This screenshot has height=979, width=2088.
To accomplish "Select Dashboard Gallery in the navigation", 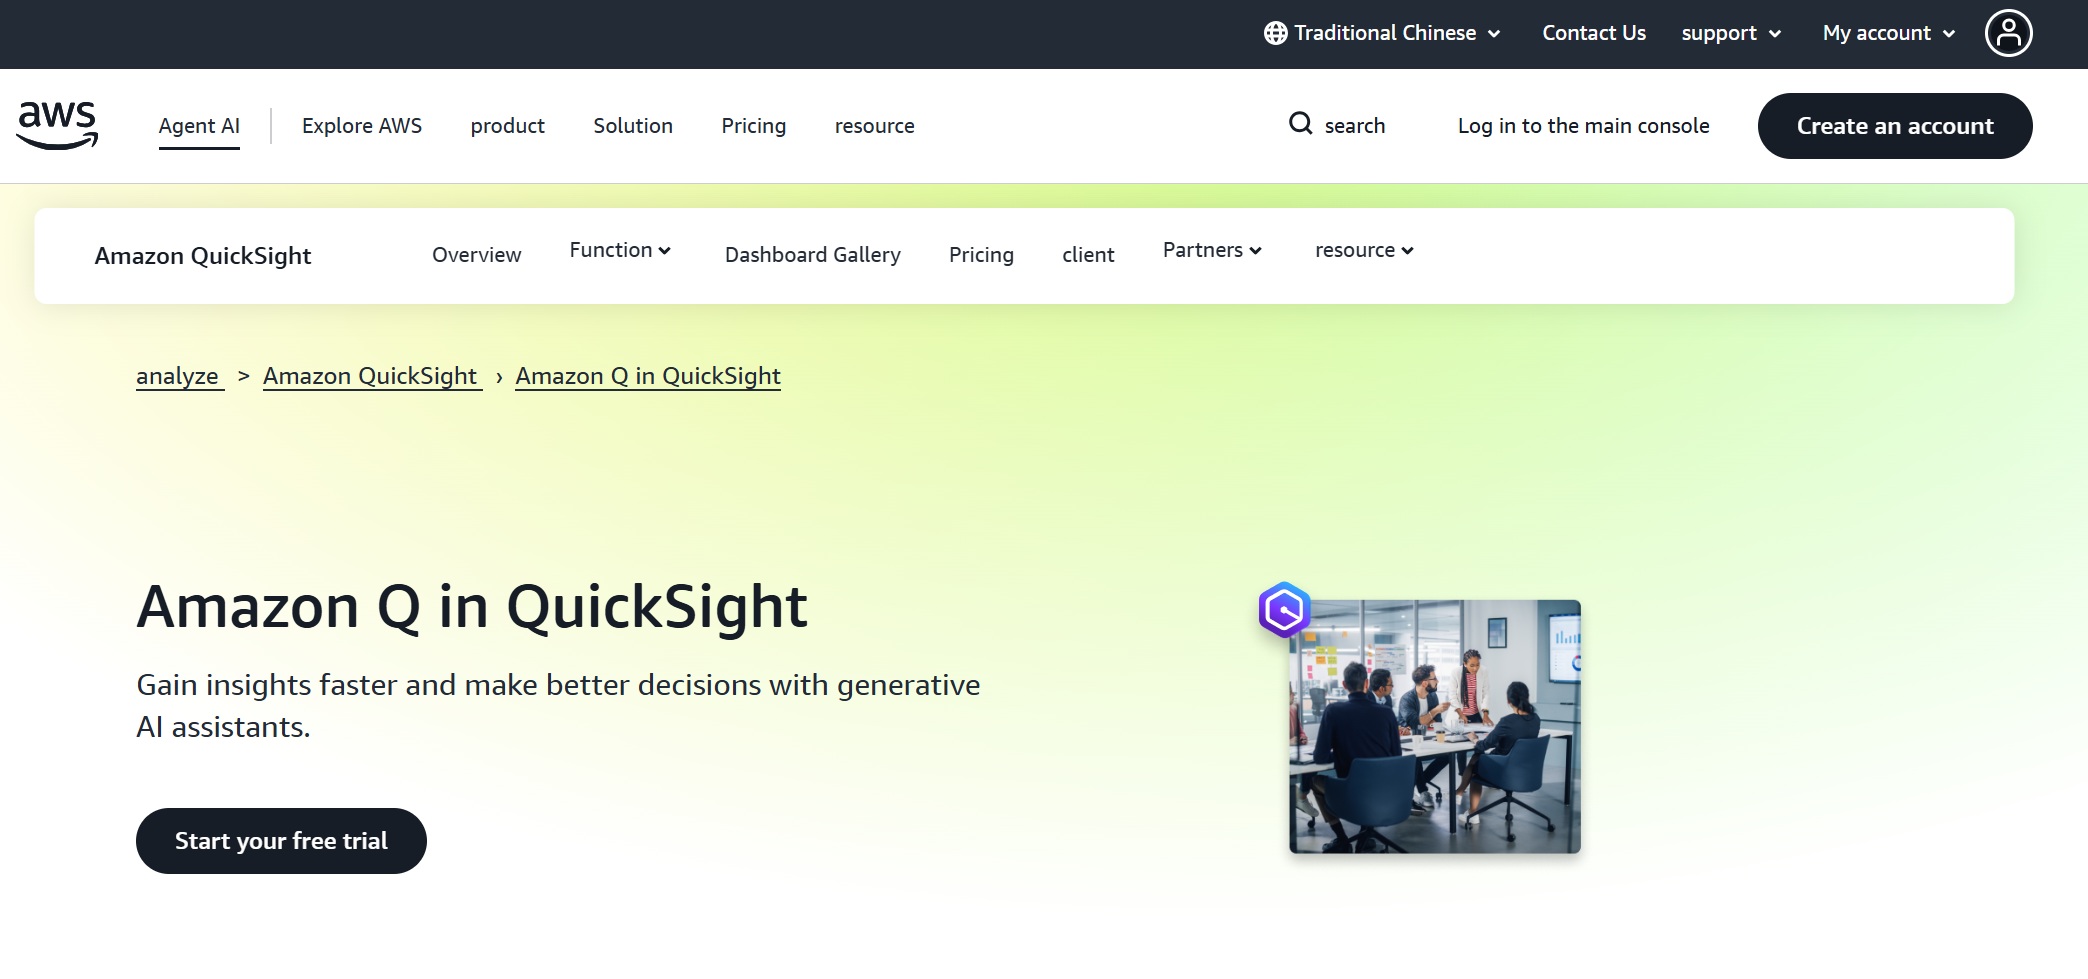I will (812, 255).
